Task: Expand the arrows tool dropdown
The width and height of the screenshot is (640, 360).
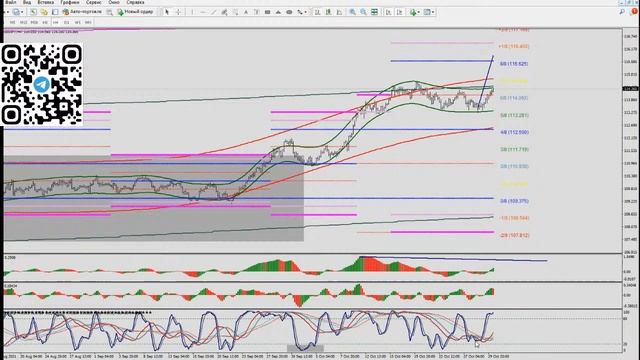Action: pyautogui.click(x=305, y=12)
